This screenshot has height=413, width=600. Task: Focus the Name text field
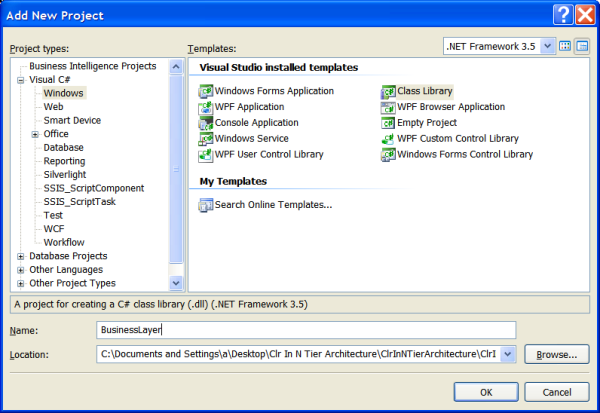(306, 330)
